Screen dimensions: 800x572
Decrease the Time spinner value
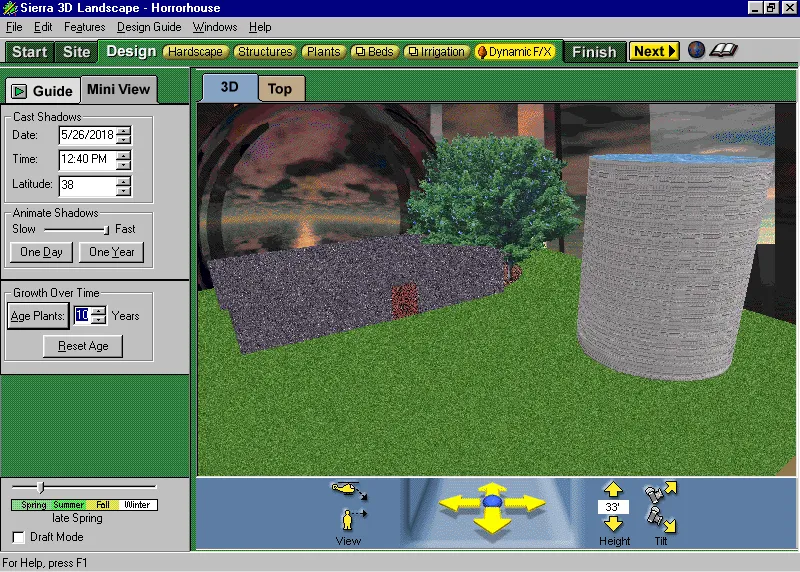pos(123,164)
